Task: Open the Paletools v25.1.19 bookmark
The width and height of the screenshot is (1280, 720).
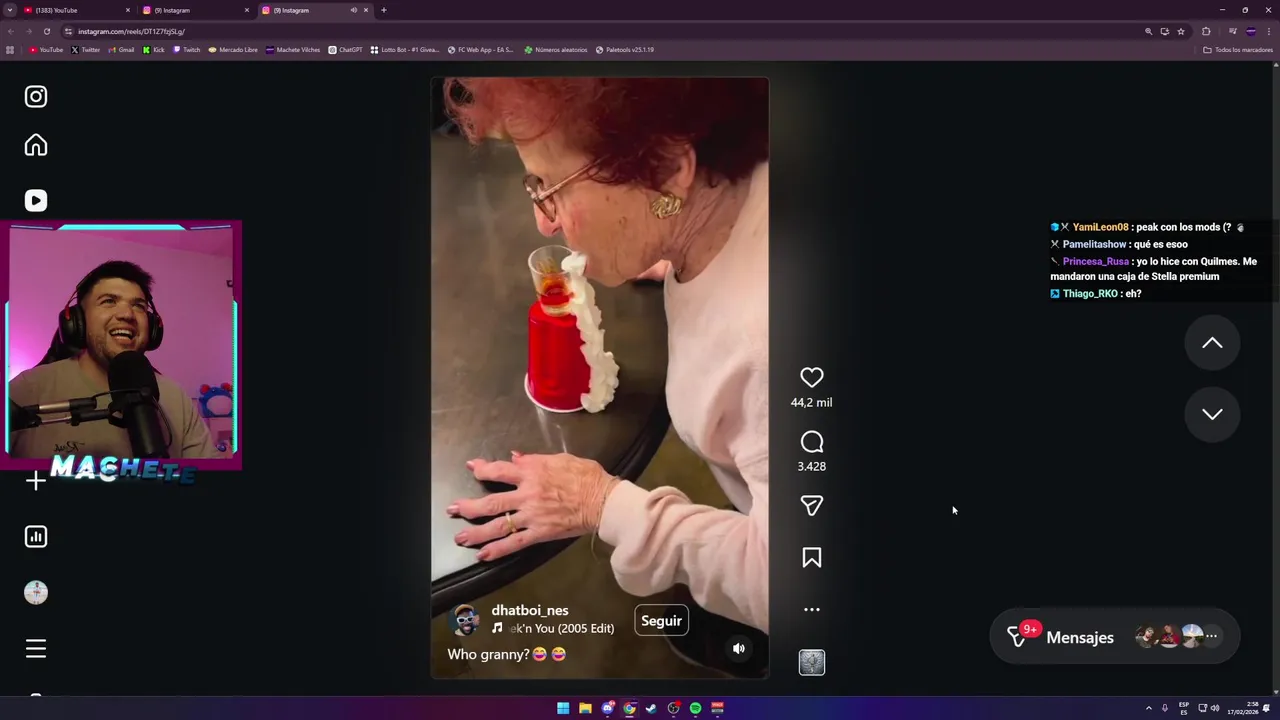Action: click(x=625, y=50)
